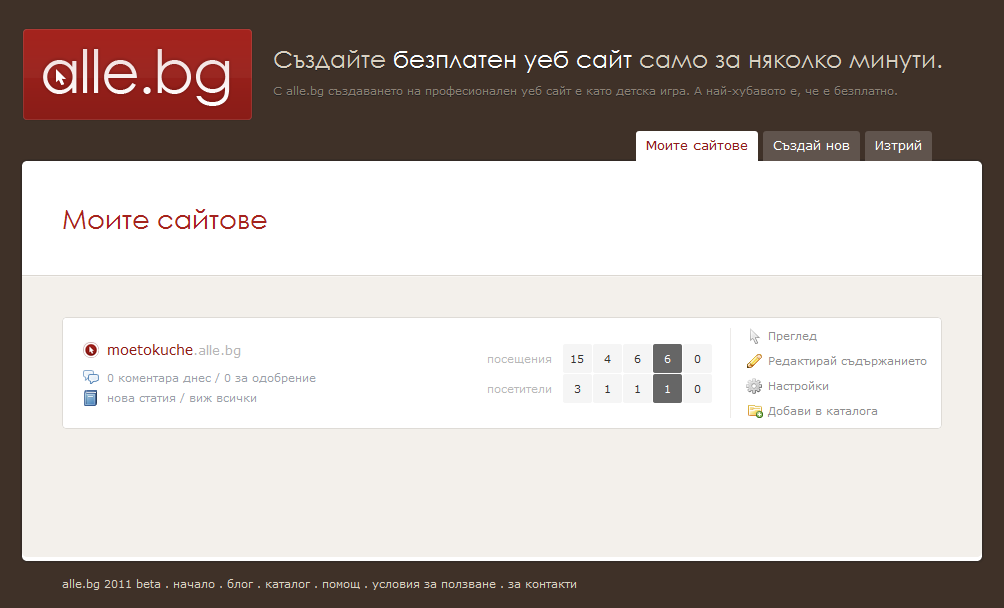
Task: Click the посещения cell showing 4
Action: tap(607, 359)
